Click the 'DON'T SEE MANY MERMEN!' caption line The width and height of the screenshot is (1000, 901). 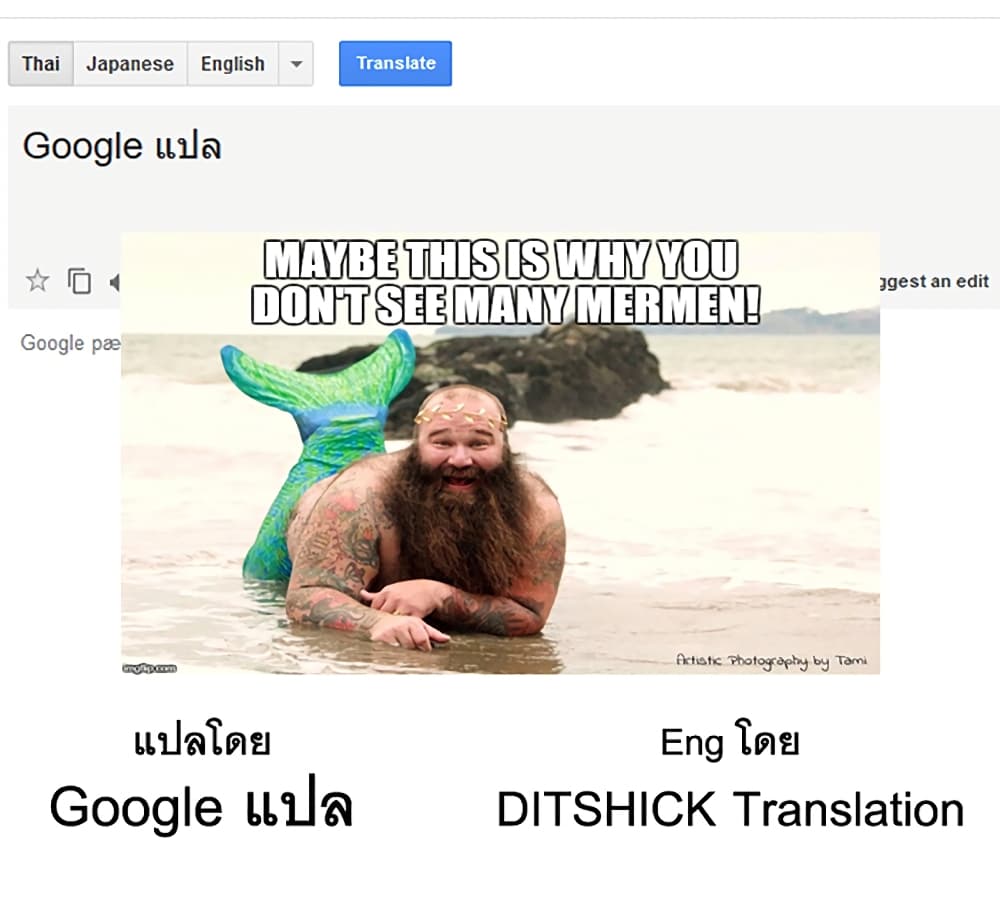pyautogui.click(x=506, y=305)
